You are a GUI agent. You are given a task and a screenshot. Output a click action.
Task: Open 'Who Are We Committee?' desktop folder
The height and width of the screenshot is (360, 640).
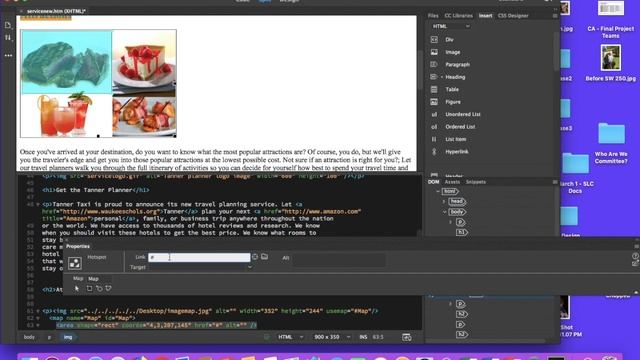(x=611, y=142)
